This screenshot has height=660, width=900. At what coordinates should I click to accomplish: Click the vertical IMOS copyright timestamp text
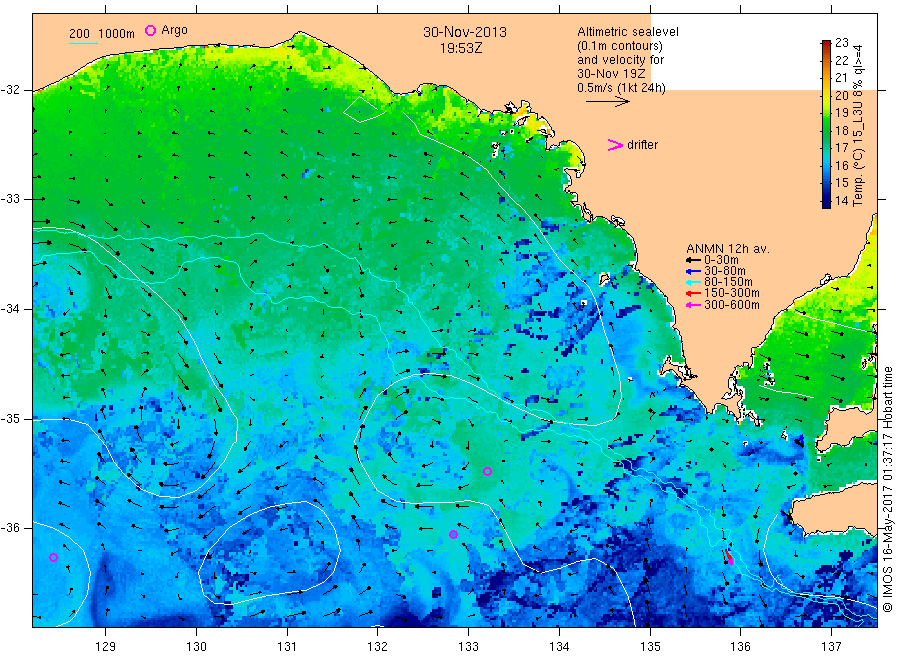coord(888,489)
